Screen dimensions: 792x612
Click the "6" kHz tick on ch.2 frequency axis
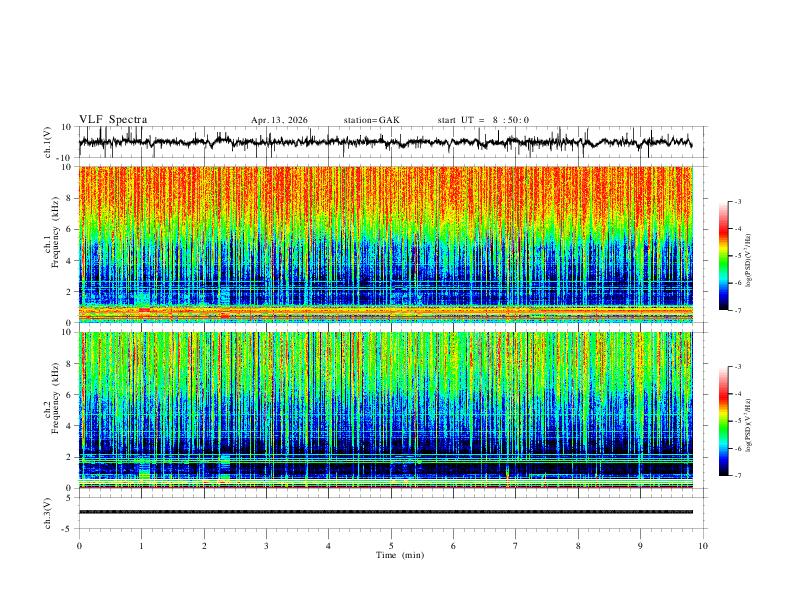tap(70, 394)
